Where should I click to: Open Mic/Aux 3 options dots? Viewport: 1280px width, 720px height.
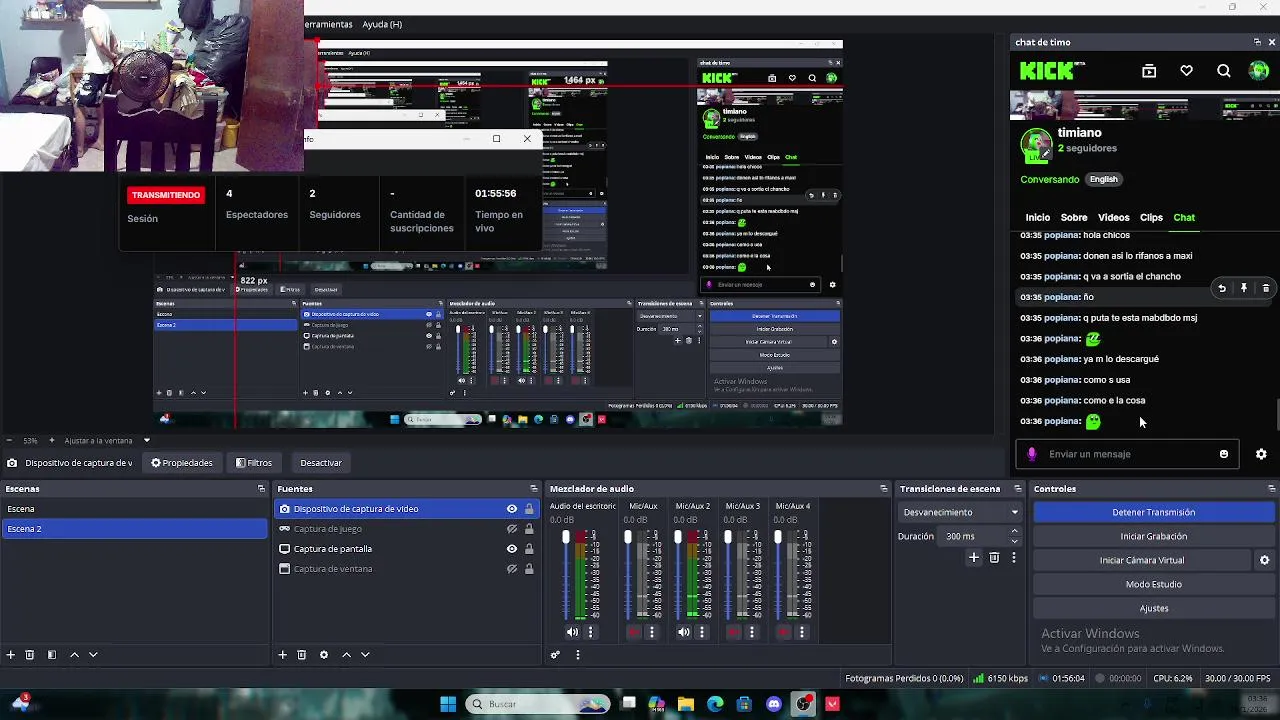[752, 632]
